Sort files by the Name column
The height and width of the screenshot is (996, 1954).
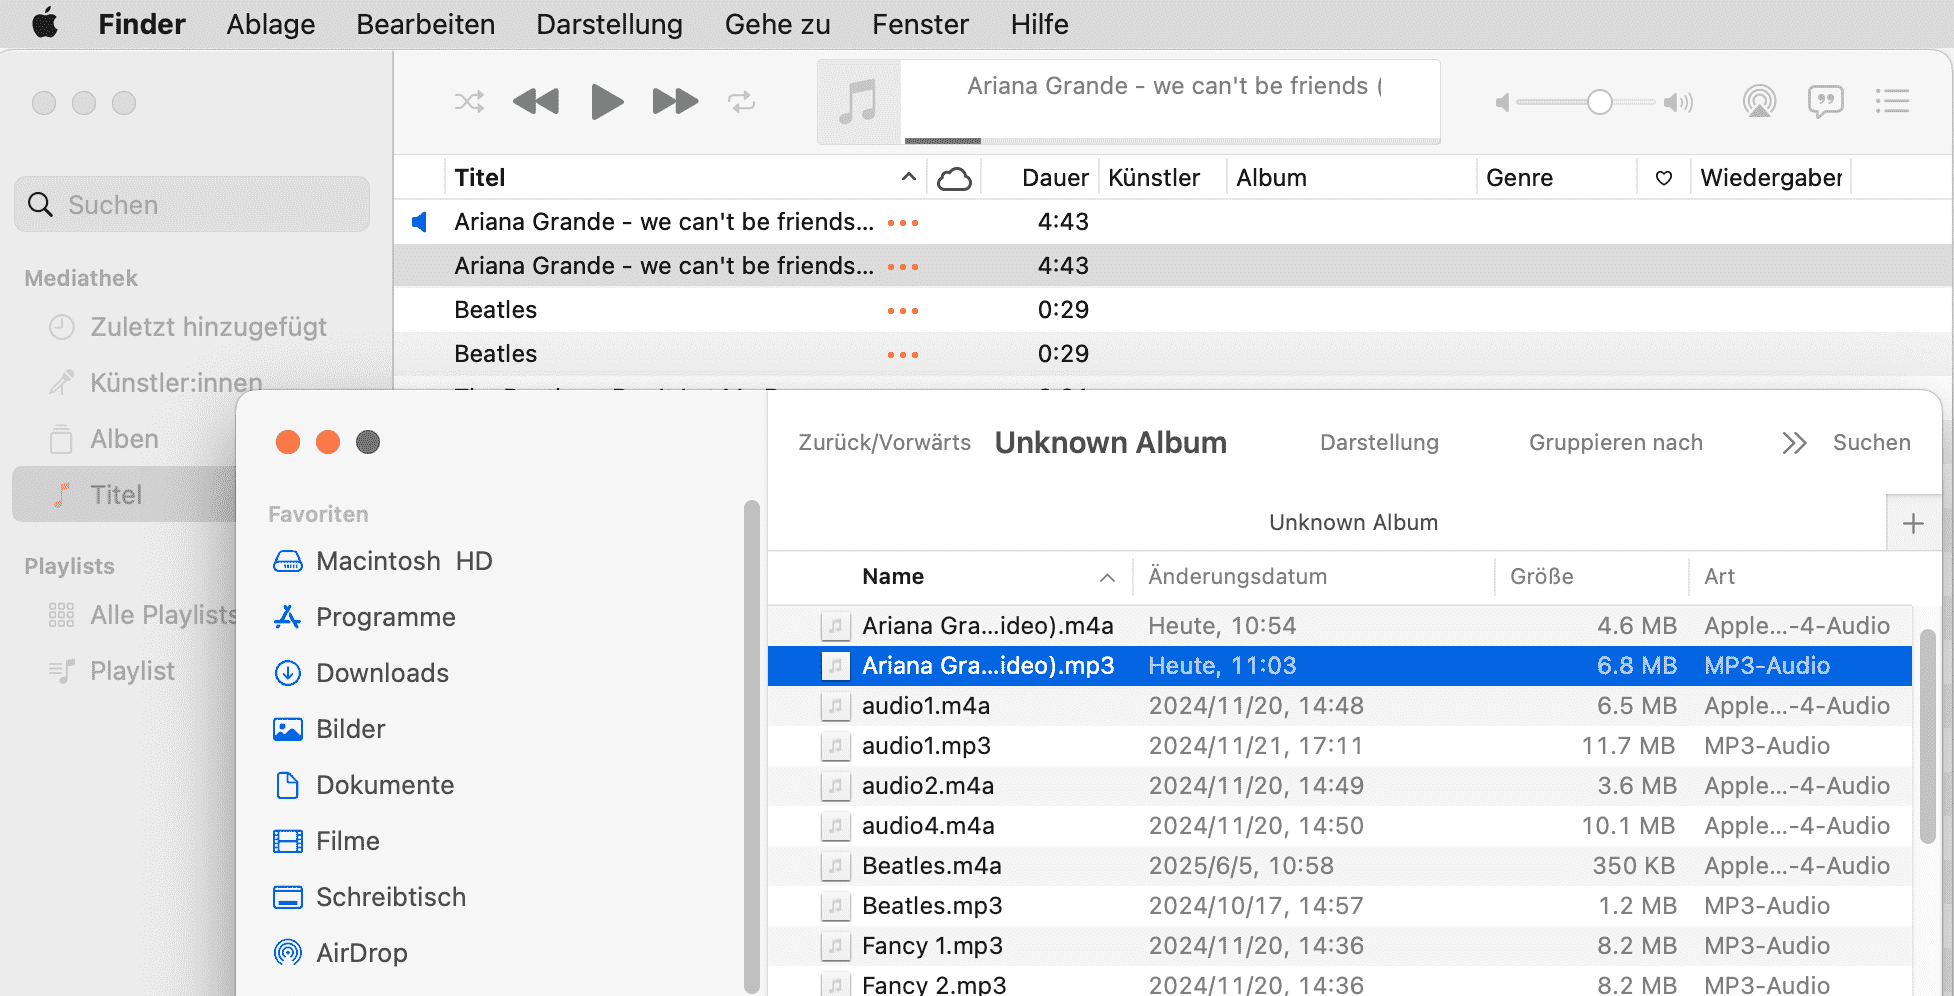892,577
